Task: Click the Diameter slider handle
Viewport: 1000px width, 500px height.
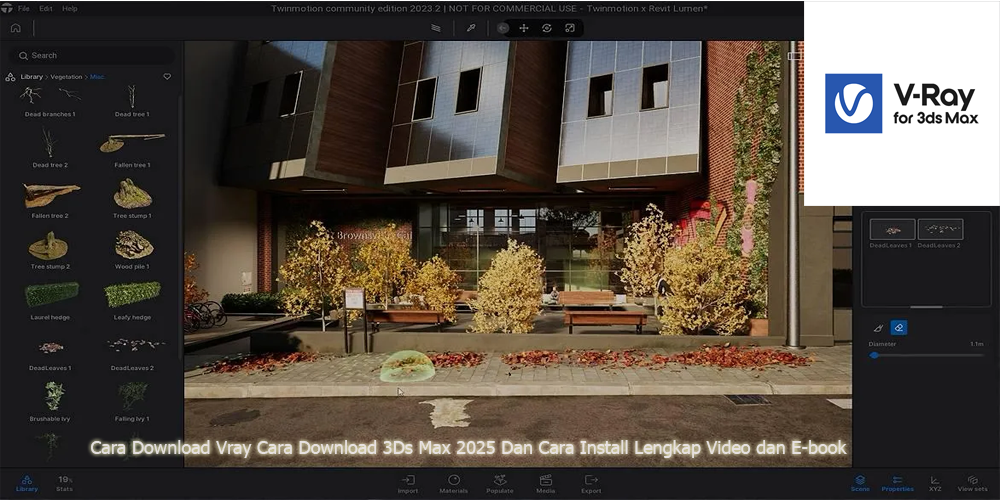Action: [x=874, y=355]
